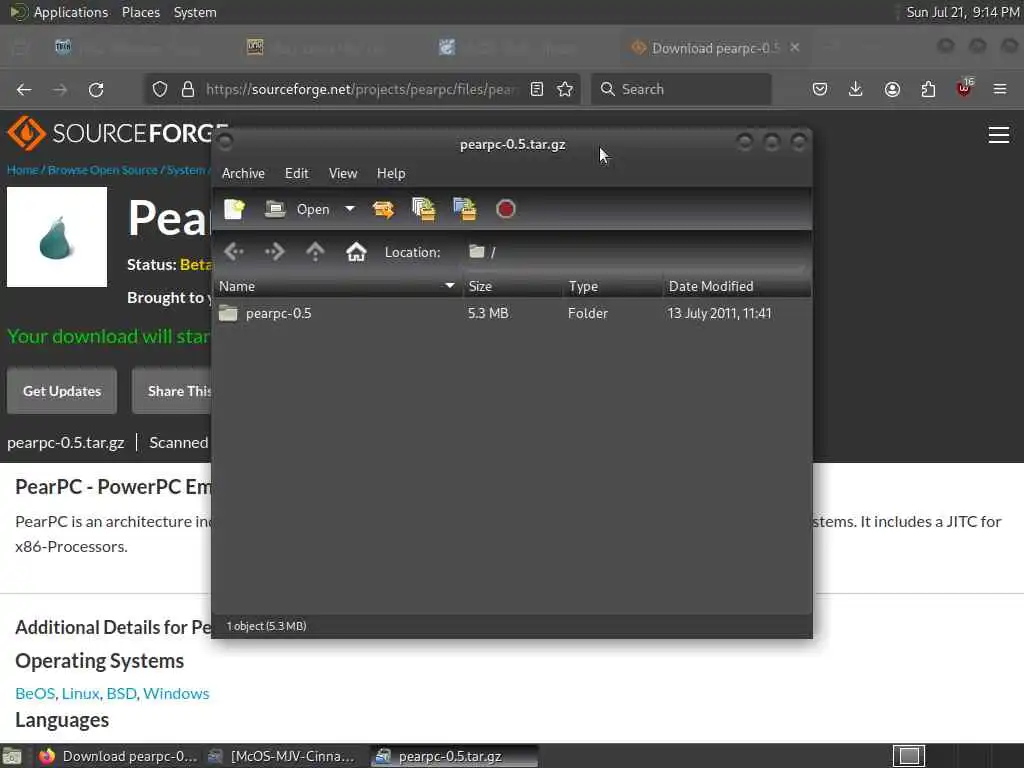Click the date and time clock
The image size is (1024, 768).
[963, 12]
